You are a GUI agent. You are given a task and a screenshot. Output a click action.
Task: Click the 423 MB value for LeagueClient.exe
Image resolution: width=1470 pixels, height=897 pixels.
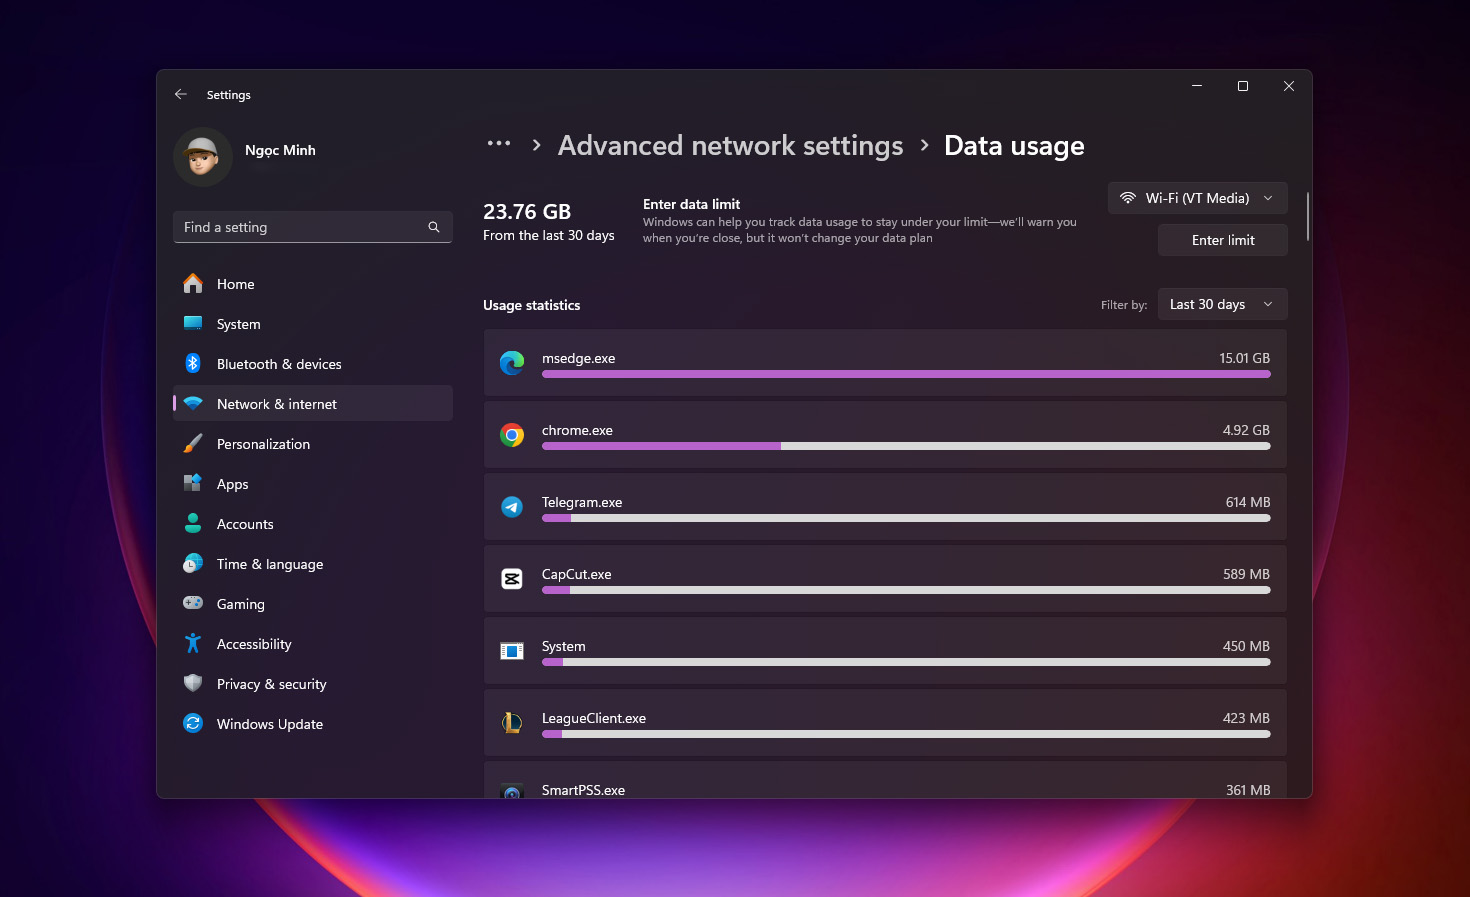pyautogui.click(x=1246, y=718)
